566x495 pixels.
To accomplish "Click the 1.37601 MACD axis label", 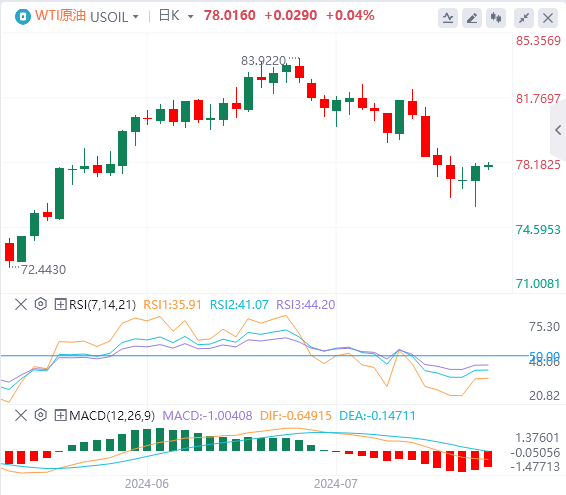I will [x=537, y=438].
